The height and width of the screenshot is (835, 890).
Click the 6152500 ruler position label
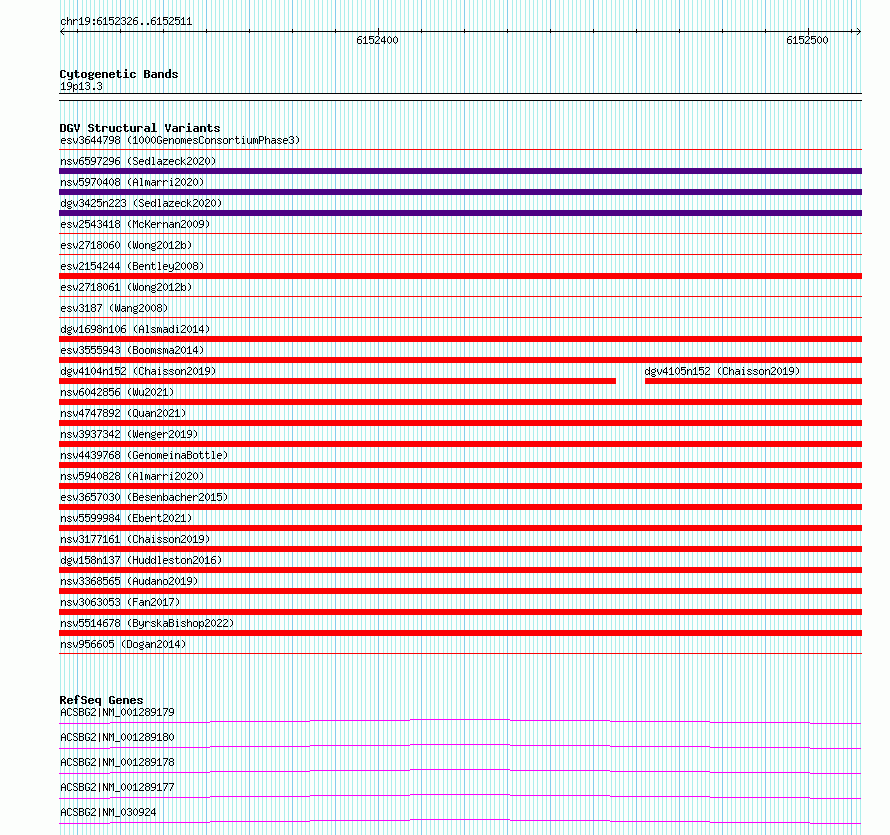pos(807,40)
